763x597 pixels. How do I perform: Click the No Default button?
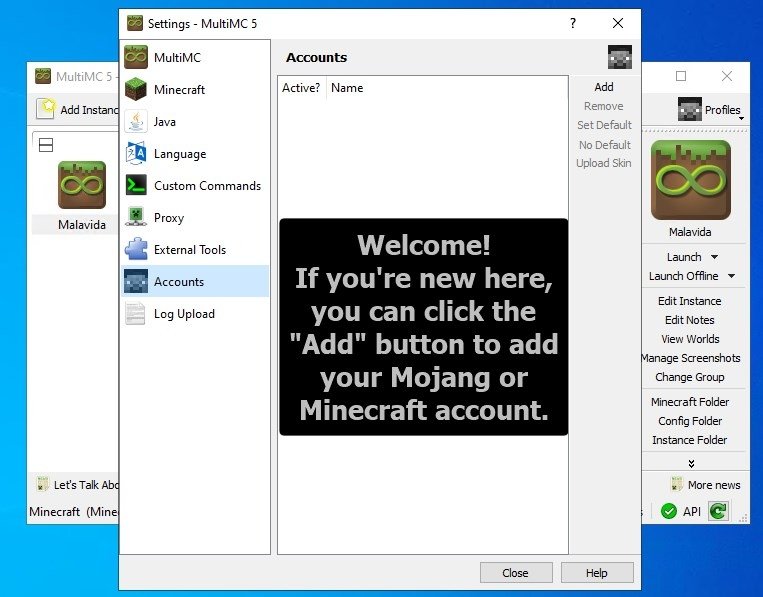[x=604, y=145]
